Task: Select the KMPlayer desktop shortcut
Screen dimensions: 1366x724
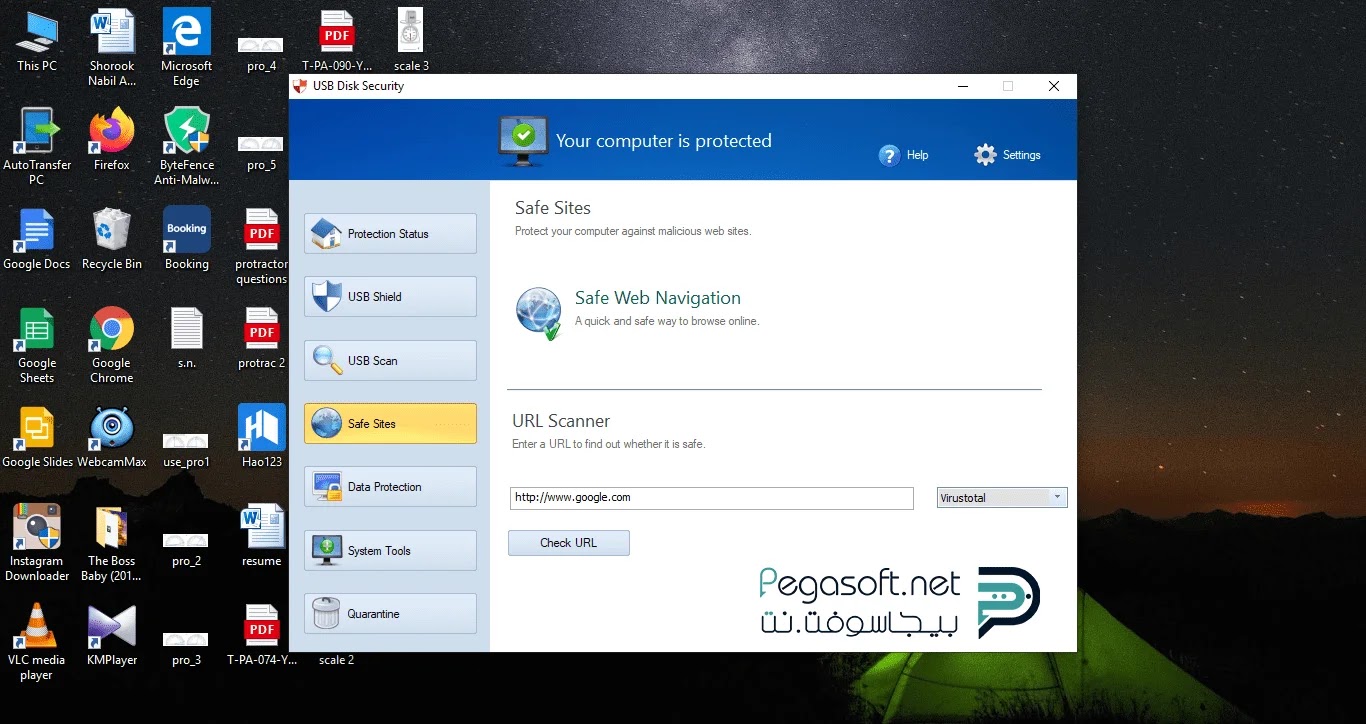Action: coord(112,635)
